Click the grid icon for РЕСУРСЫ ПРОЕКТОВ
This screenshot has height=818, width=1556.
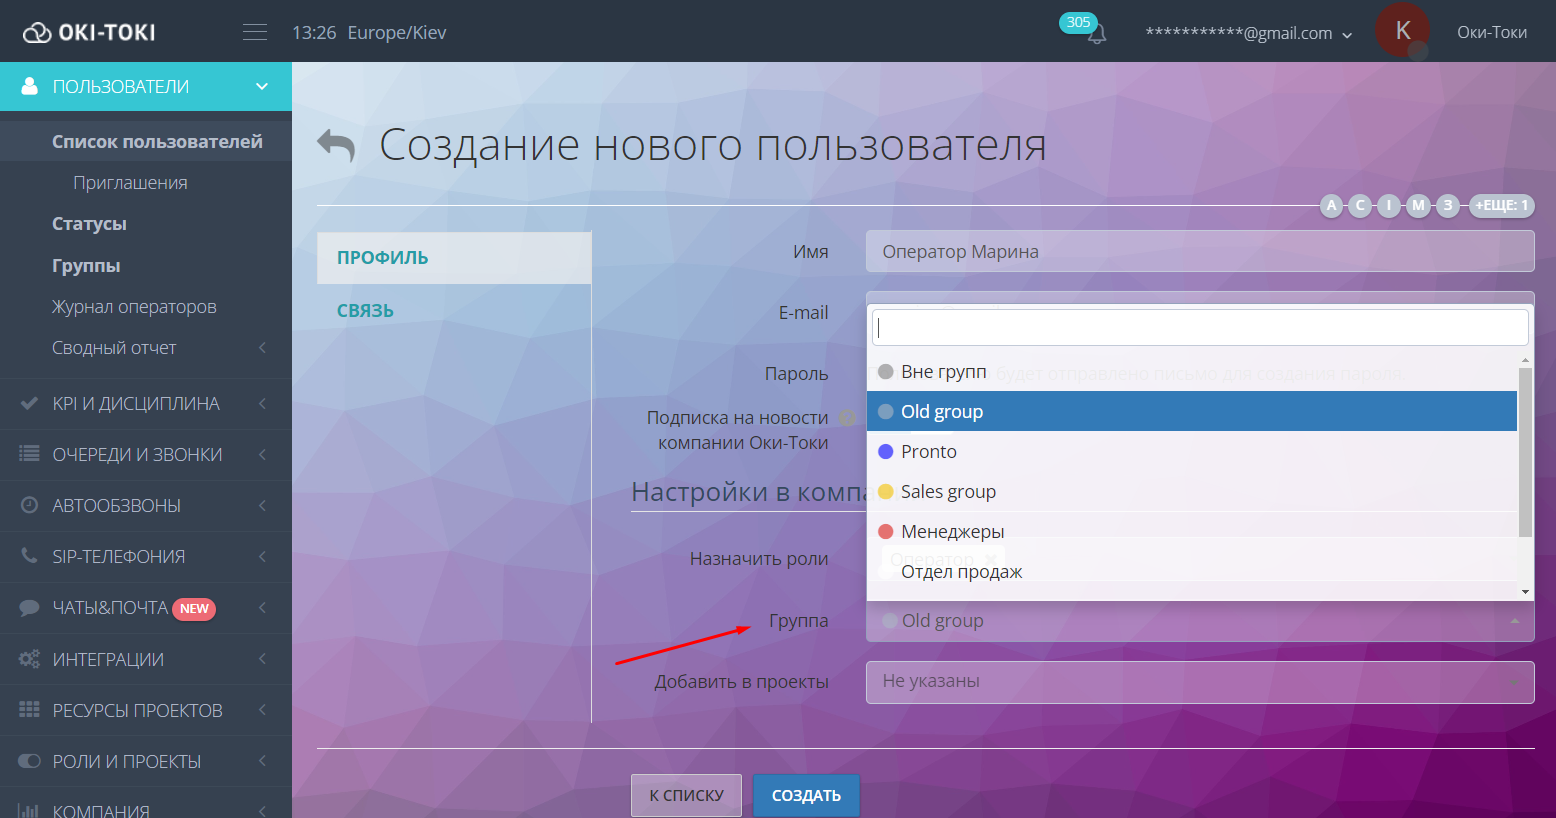29,710
